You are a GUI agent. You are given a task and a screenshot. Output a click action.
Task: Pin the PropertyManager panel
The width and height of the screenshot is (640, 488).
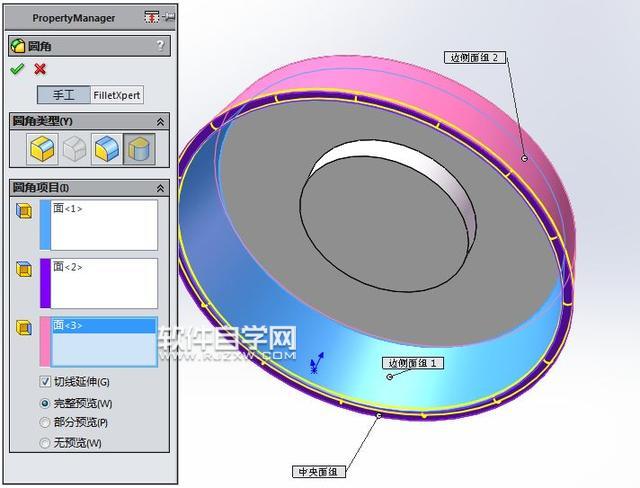click(169, 18)
